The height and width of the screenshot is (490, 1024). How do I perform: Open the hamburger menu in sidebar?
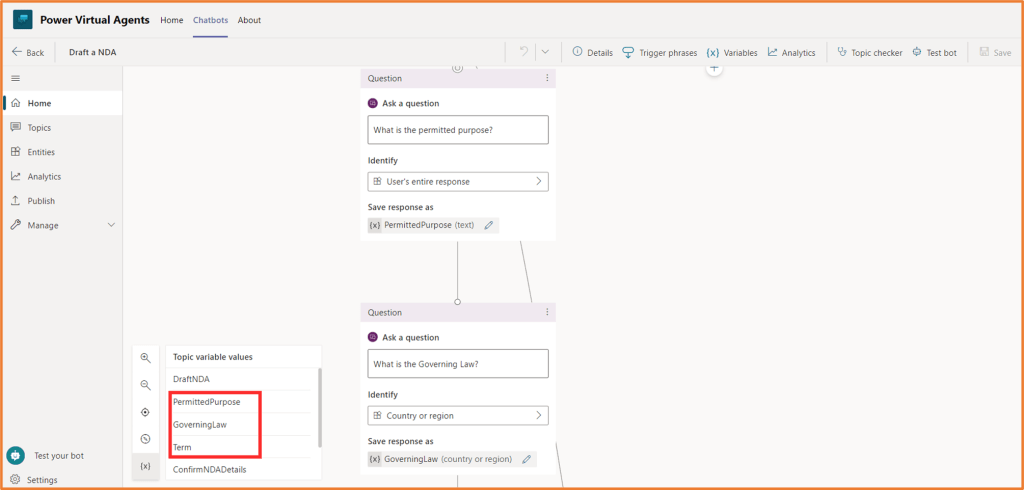[15, 78]
